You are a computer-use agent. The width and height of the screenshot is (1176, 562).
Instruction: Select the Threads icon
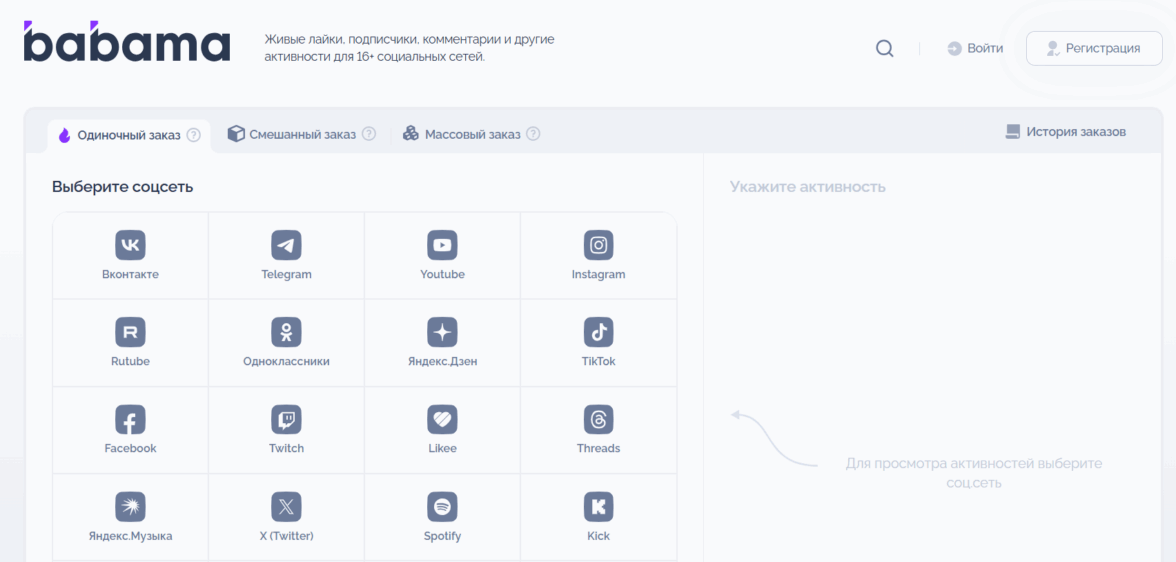598,419
